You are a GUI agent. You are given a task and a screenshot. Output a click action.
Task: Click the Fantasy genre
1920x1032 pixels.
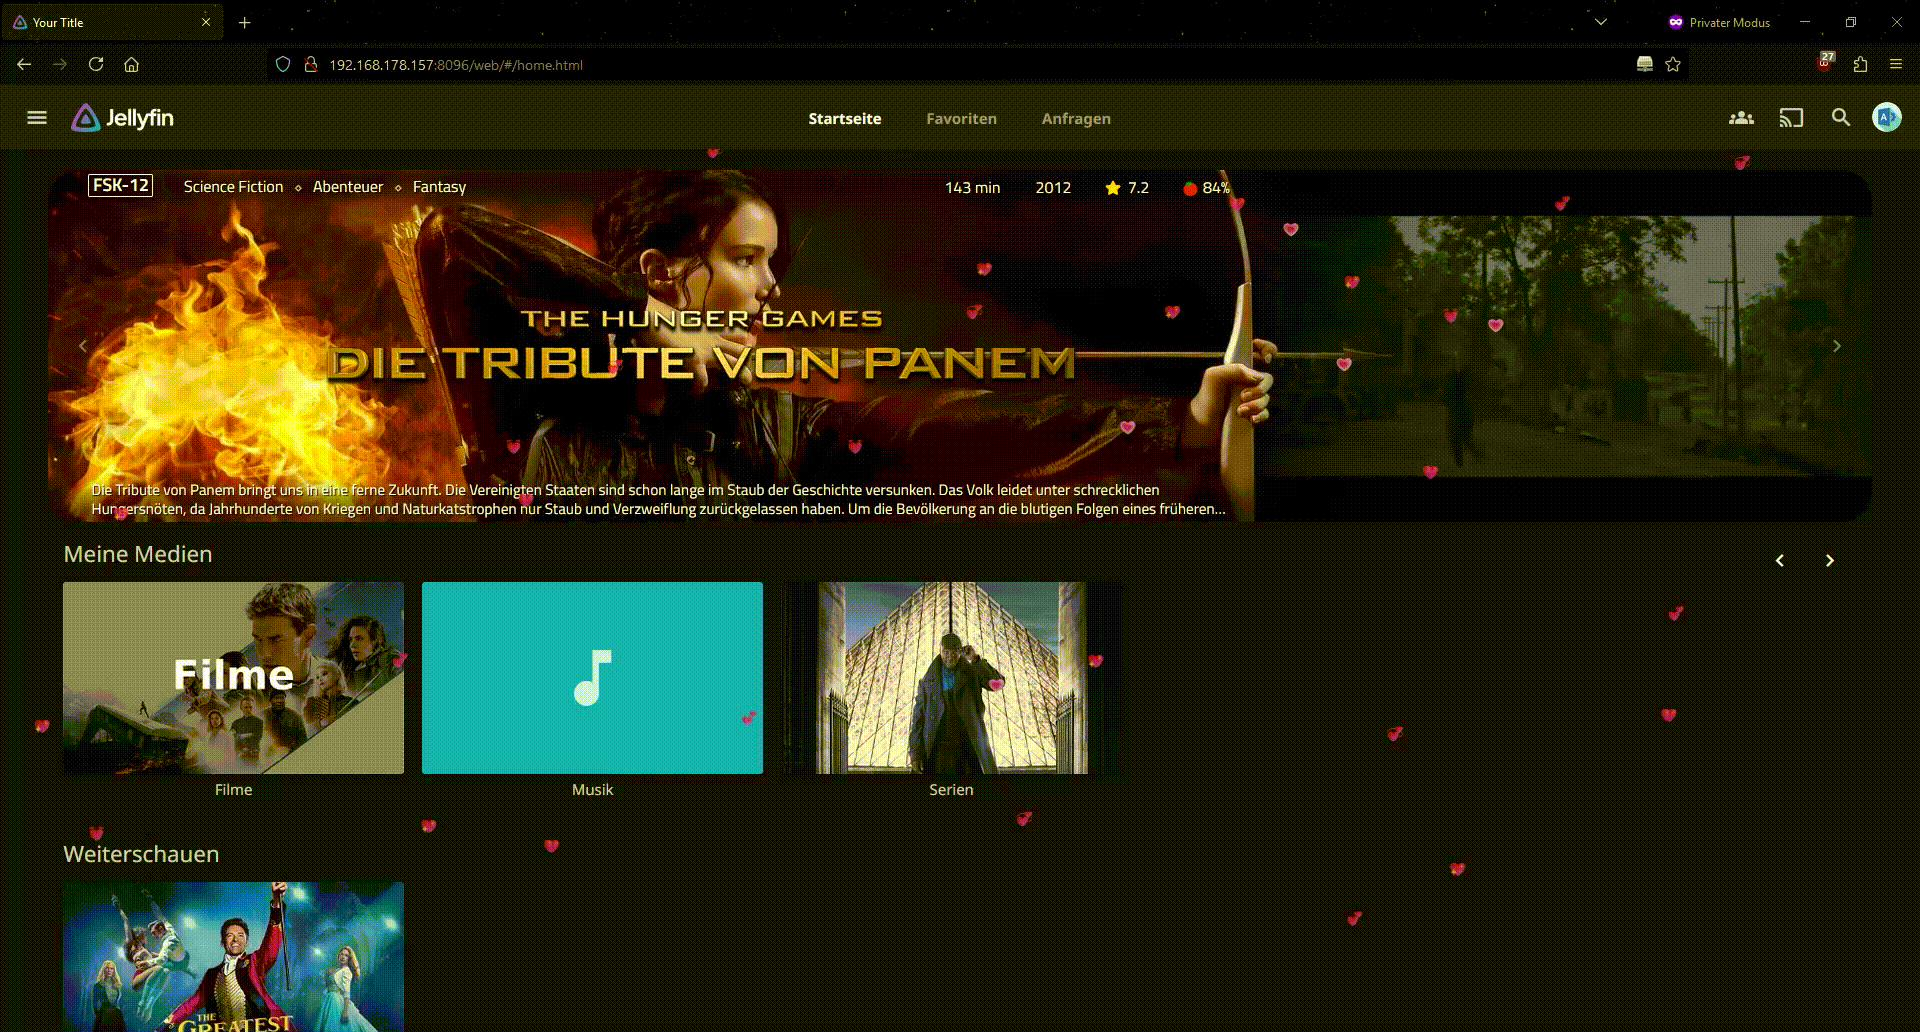[439, 187]
